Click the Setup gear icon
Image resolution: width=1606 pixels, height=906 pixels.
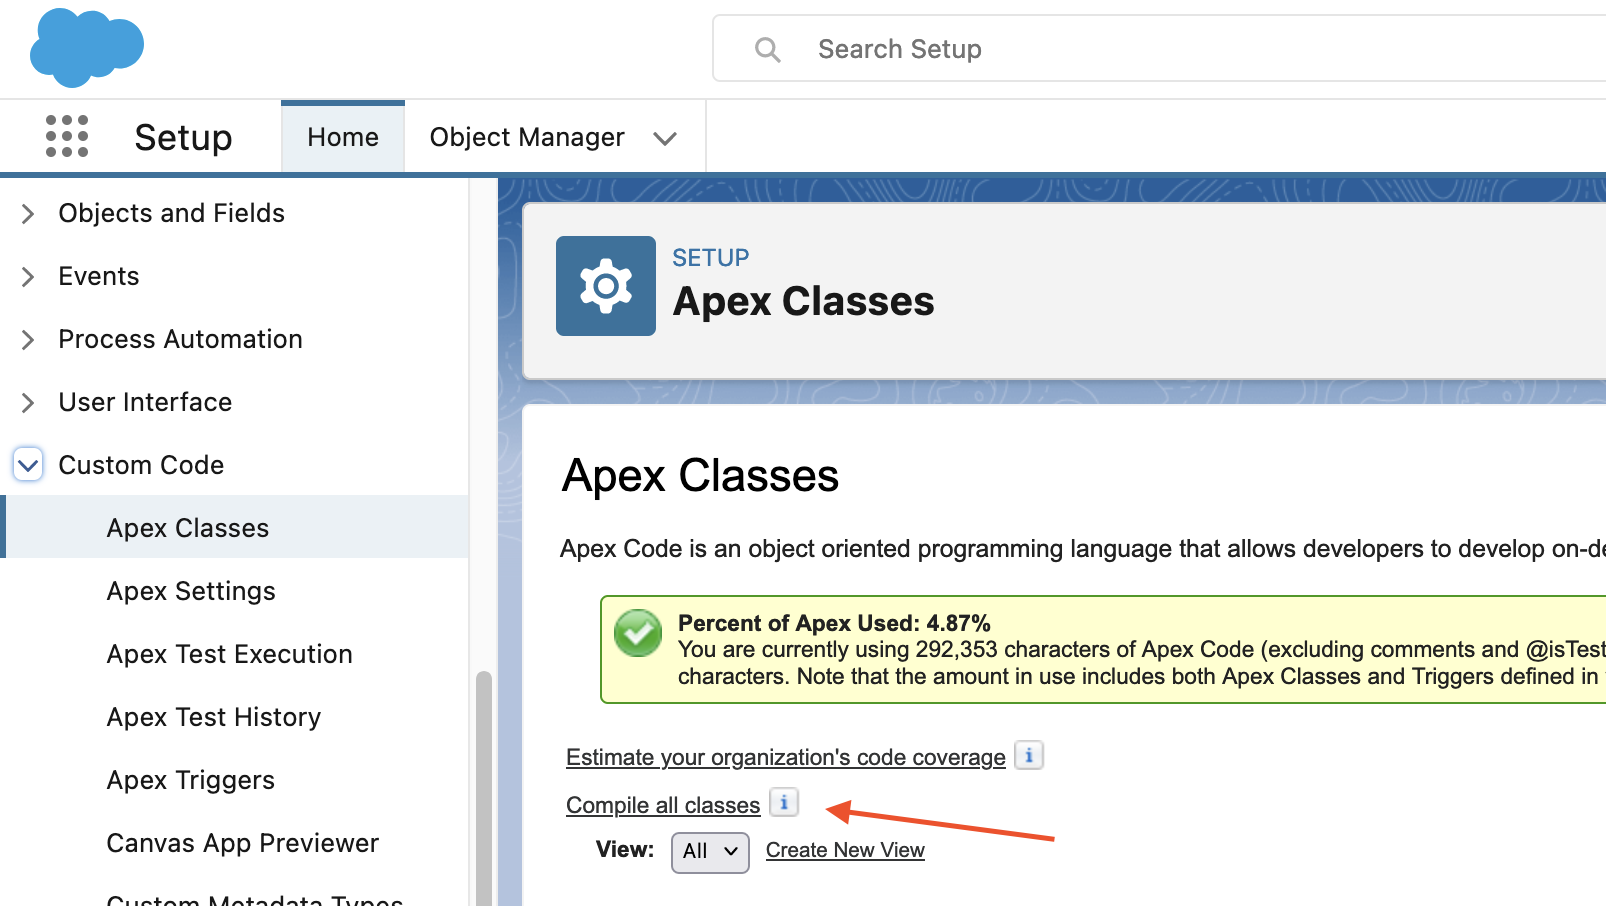pos(606,286)
